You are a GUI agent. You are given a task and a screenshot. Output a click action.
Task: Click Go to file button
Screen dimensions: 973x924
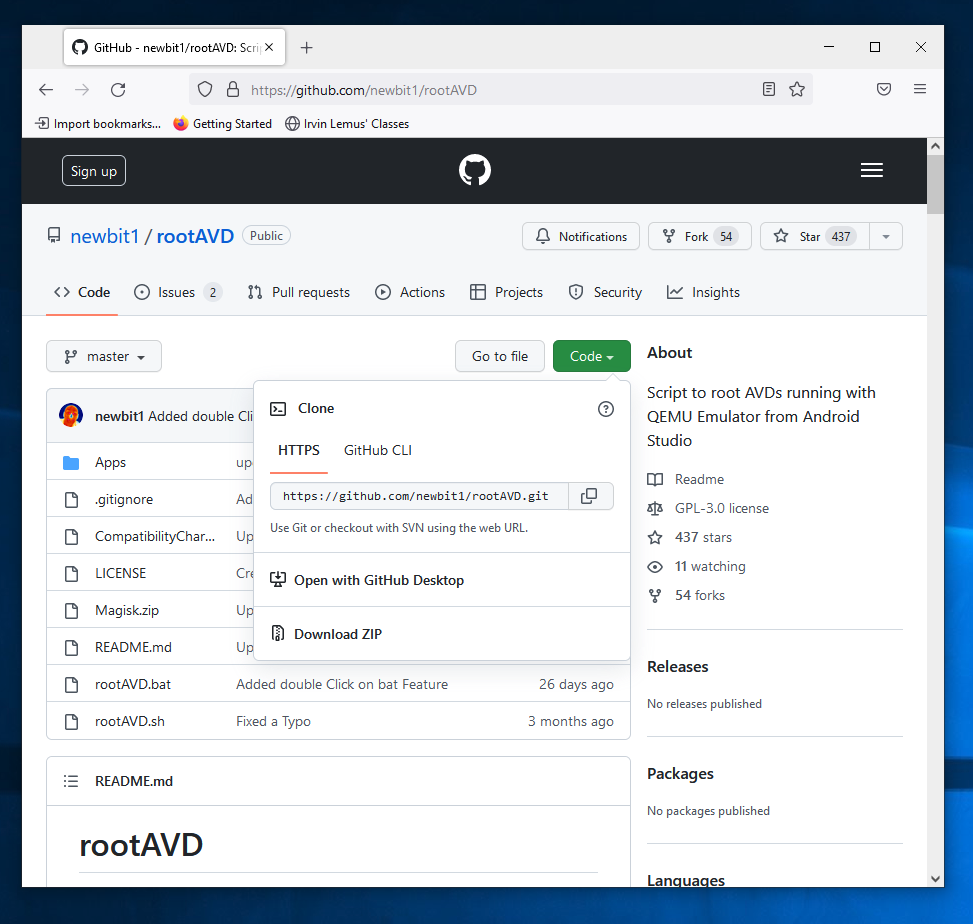click(x=500, y=356)
